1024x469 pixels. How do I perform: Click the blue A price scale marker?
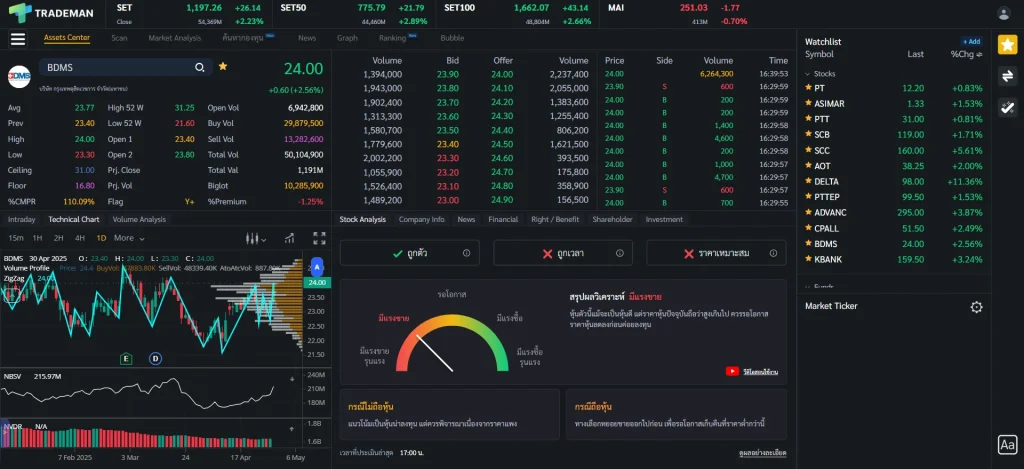[x=317, y=268]
